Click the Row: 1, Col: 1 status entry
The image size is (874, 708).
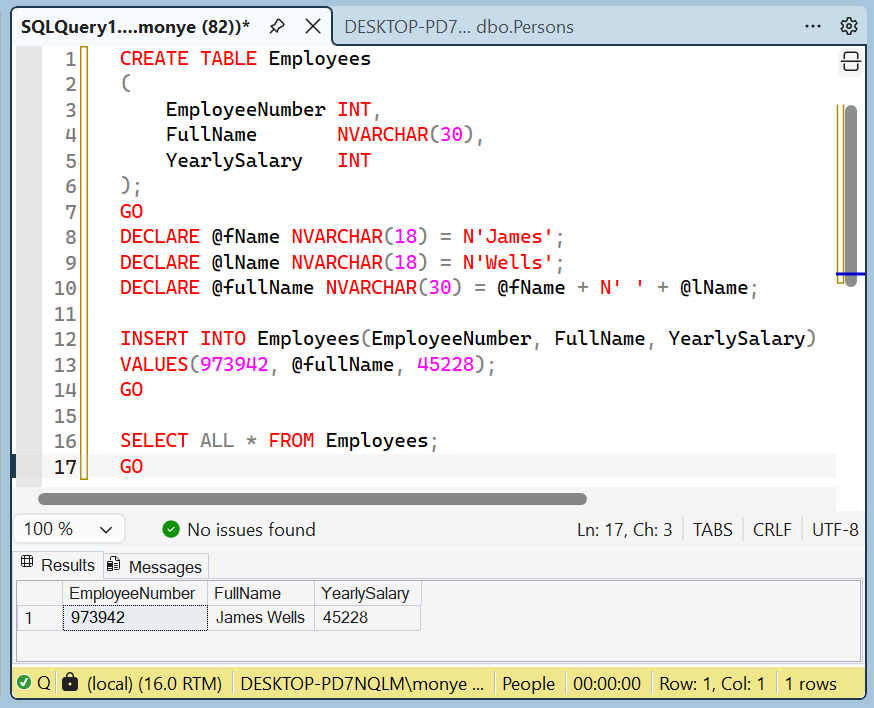coord(712,683)
